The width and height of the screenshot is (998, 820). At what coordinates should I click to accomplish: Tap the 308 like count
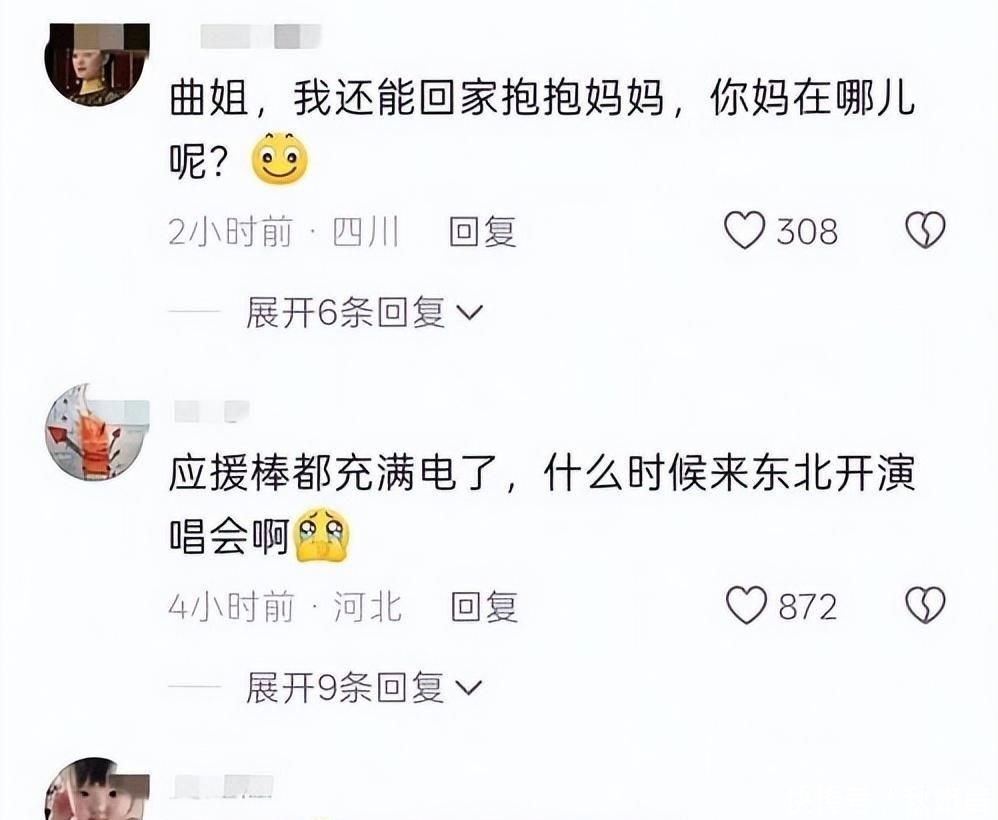click(x=806, y=231)
